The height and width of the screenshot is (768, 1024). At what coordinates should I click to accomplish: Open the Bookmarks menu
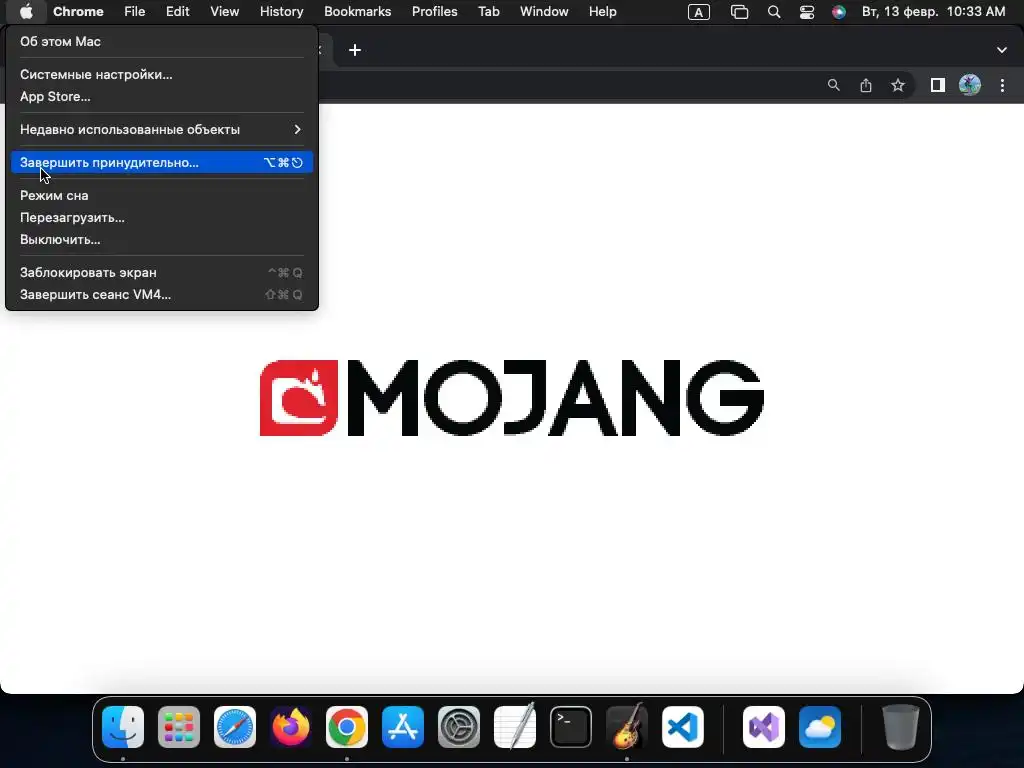[357, 12]
